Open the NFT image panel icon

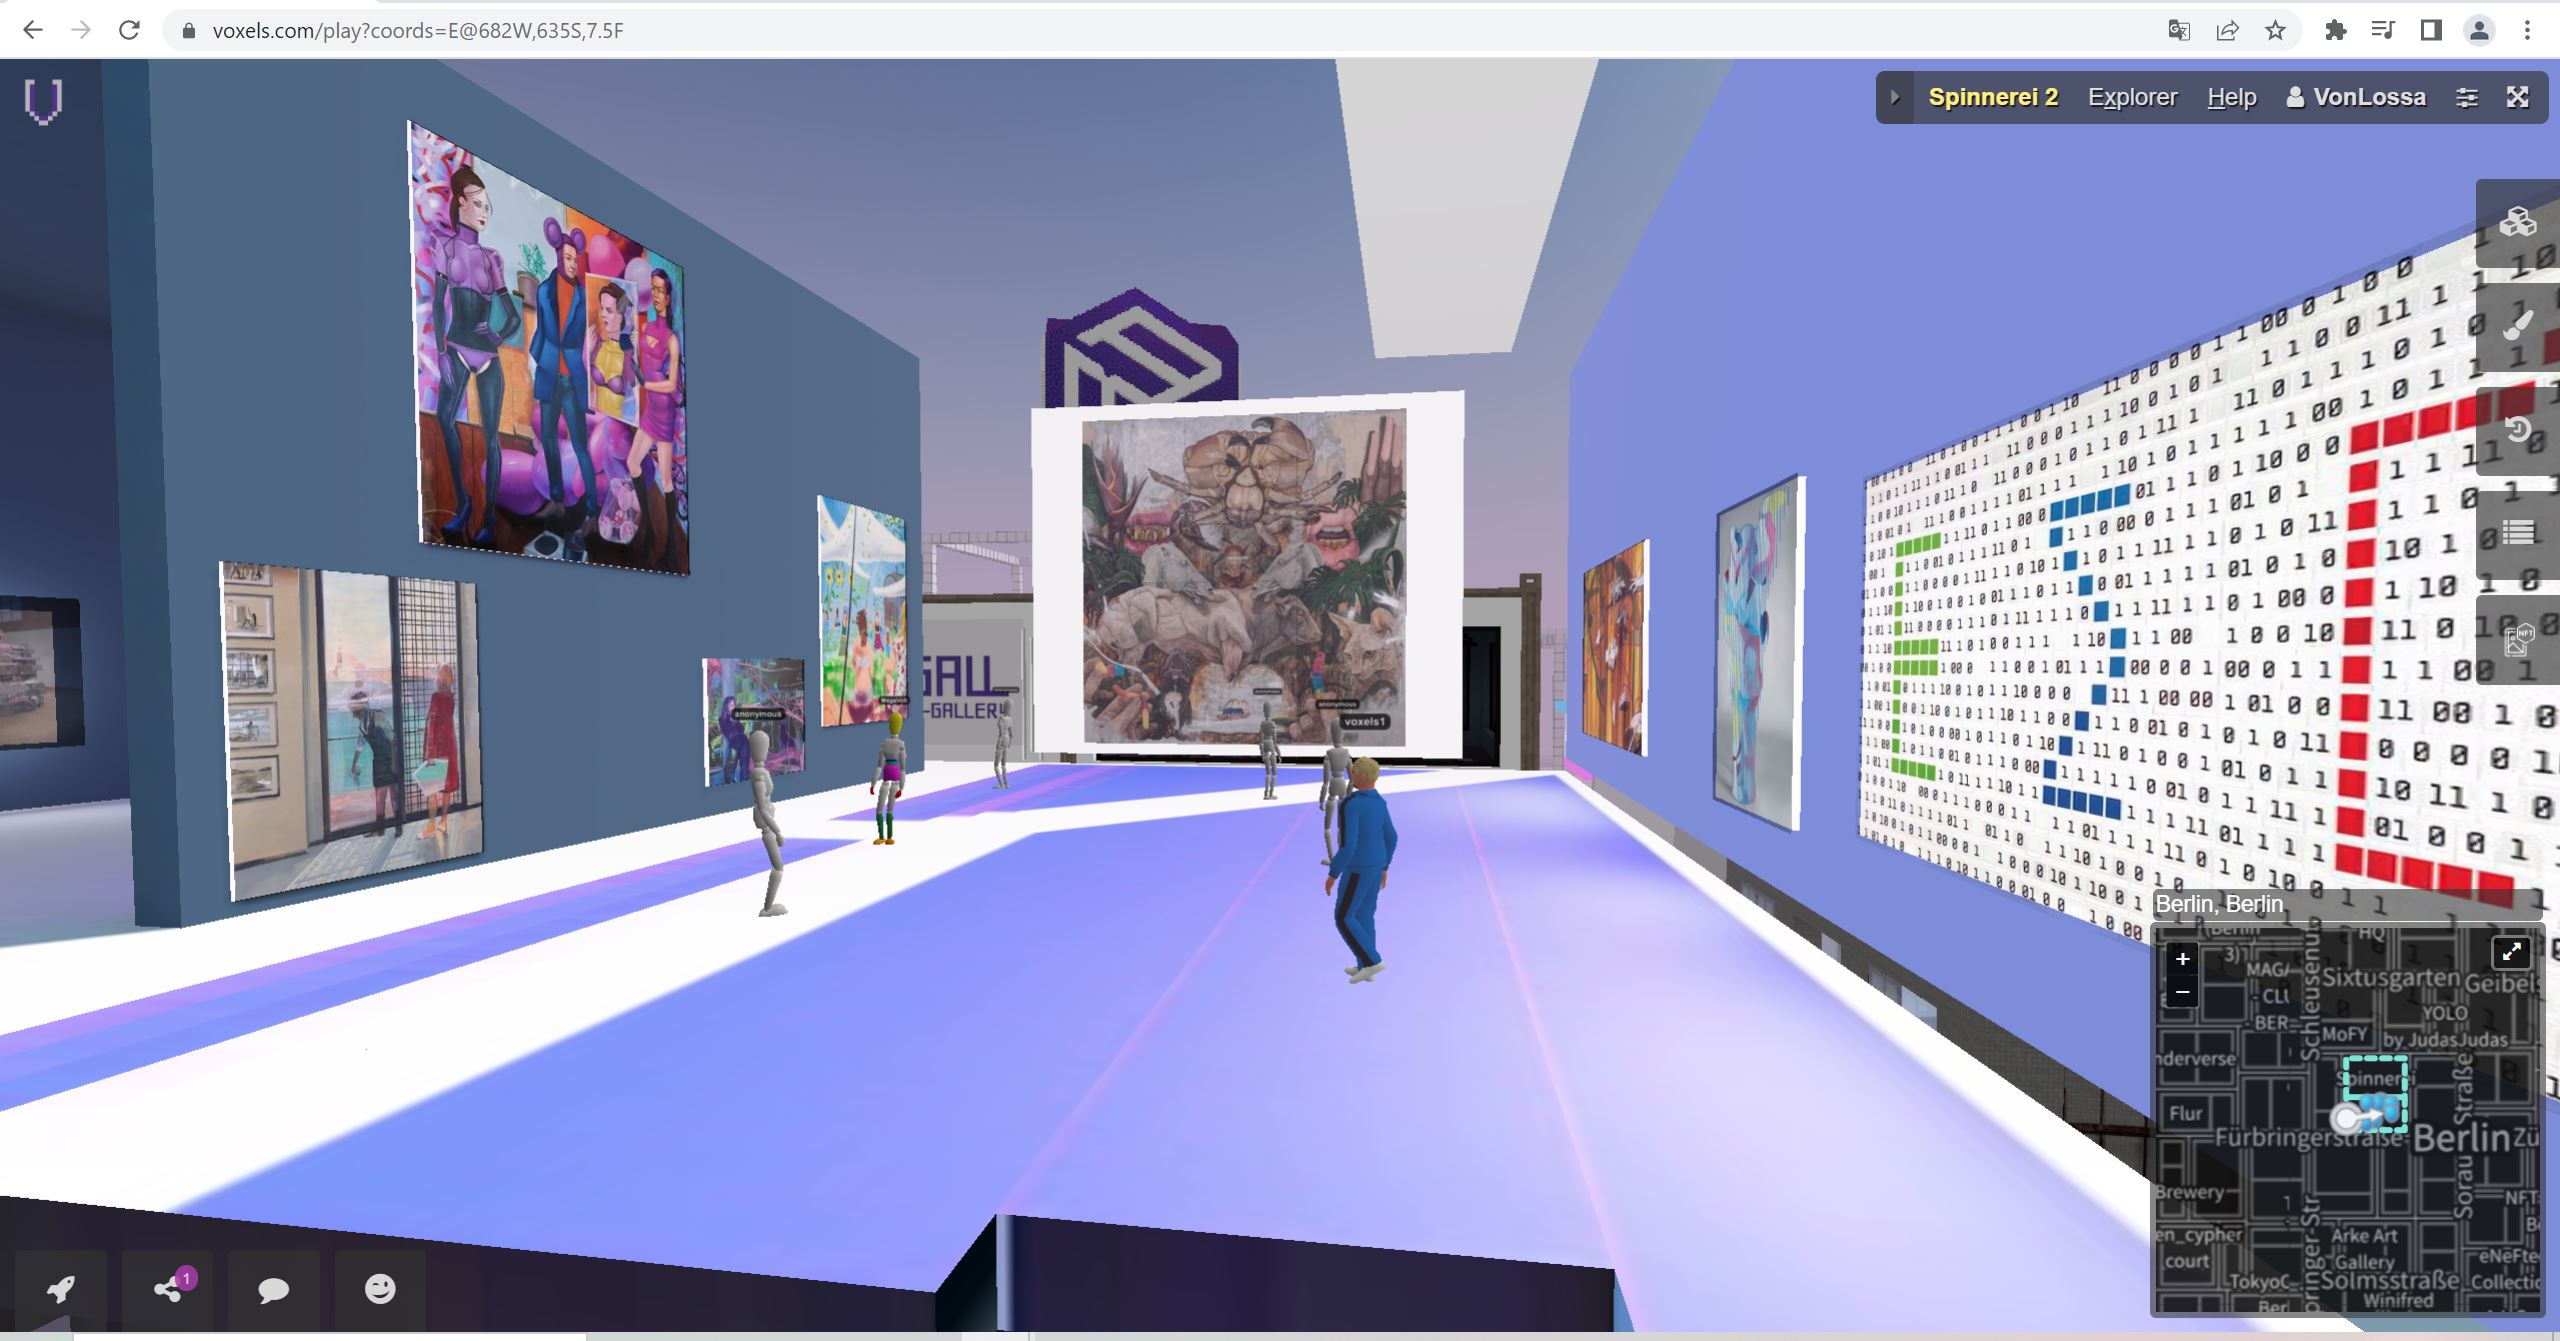tap(2517, 639)
